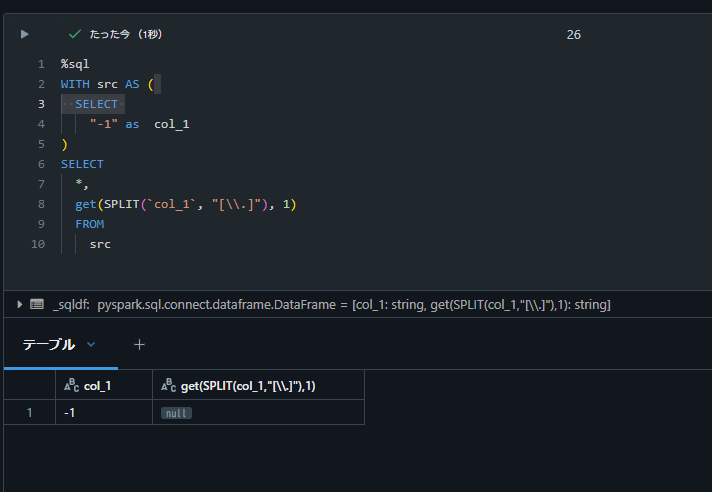Click the green success checkmark icon
Viewport: 712px width, 492px height.
tap(74, 34)
